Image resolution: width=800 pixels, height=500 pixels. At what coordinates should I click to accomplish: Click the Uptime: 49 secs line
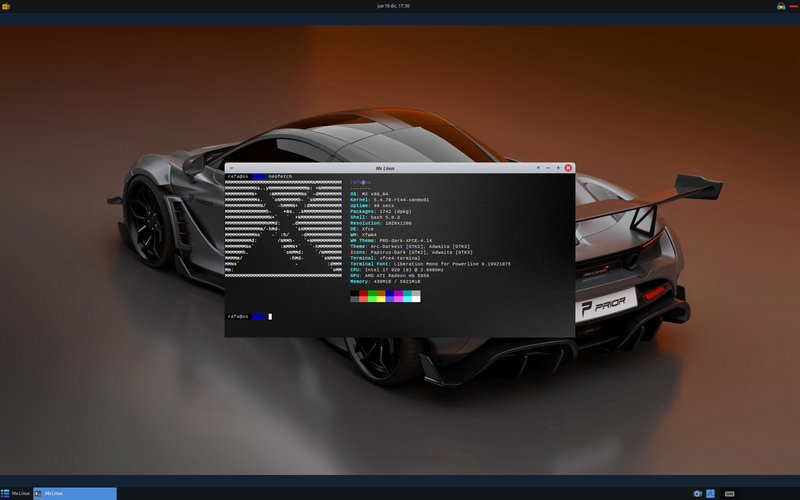tap(372, 206)
